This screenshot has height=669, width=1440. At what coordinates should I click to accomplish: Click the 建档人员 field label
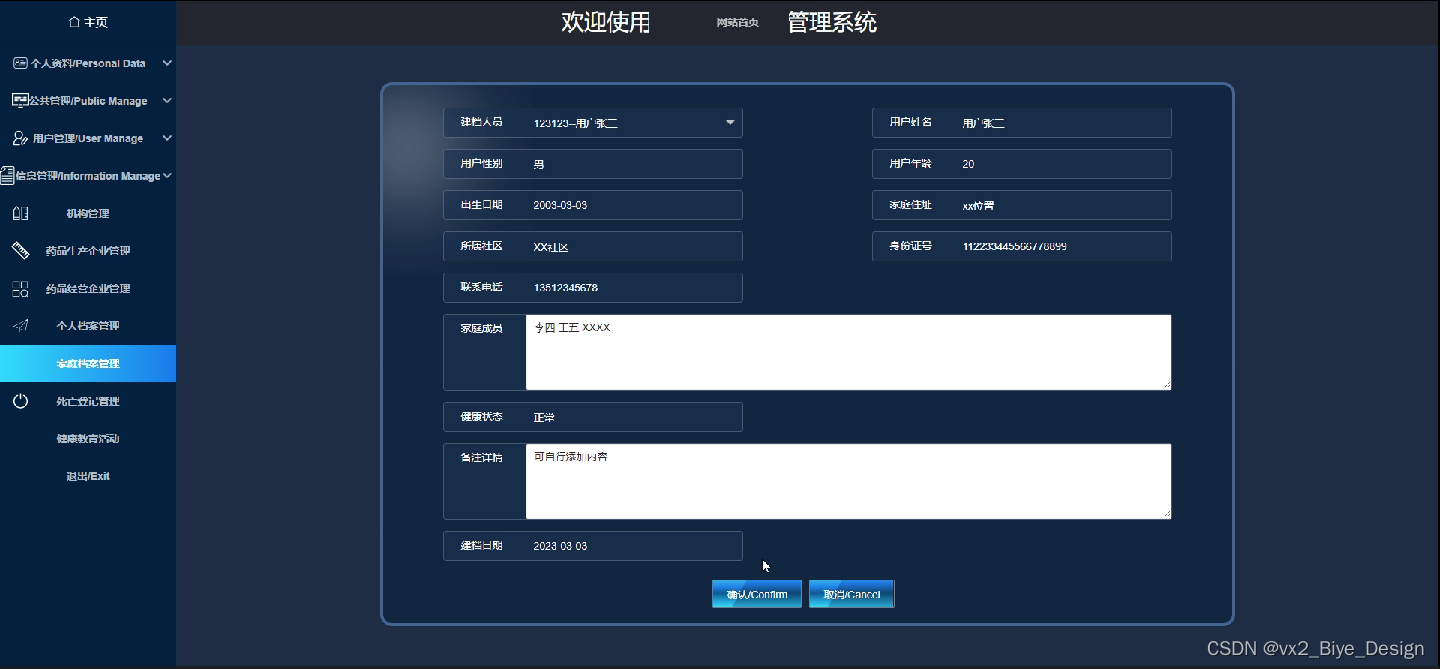pyautogui.click(x=481, y=123)
